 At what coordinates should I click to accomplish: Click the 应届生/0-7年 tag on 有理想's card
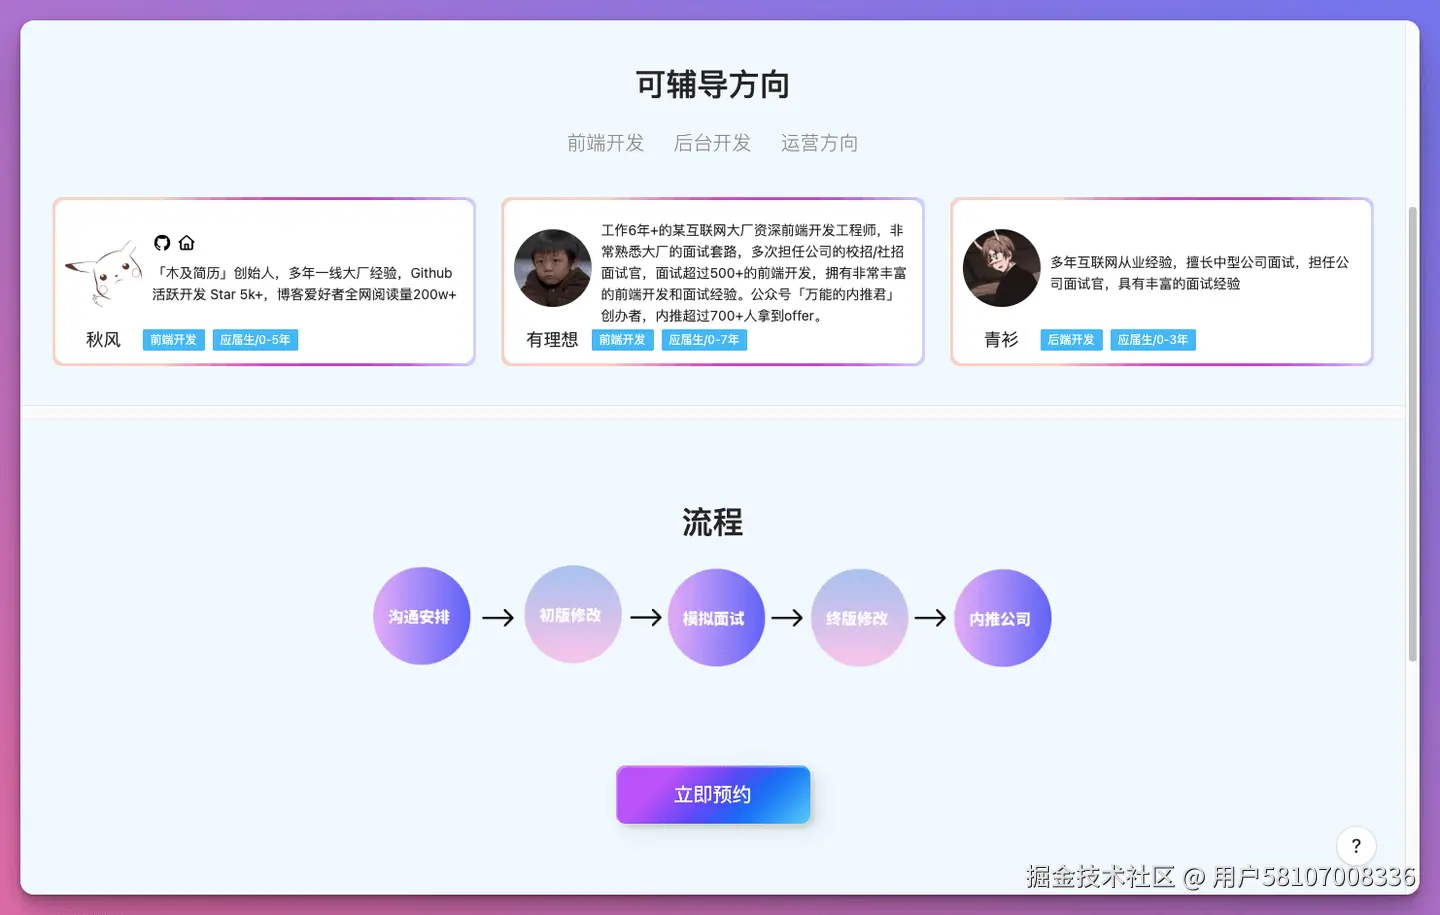tap(704, 340)
